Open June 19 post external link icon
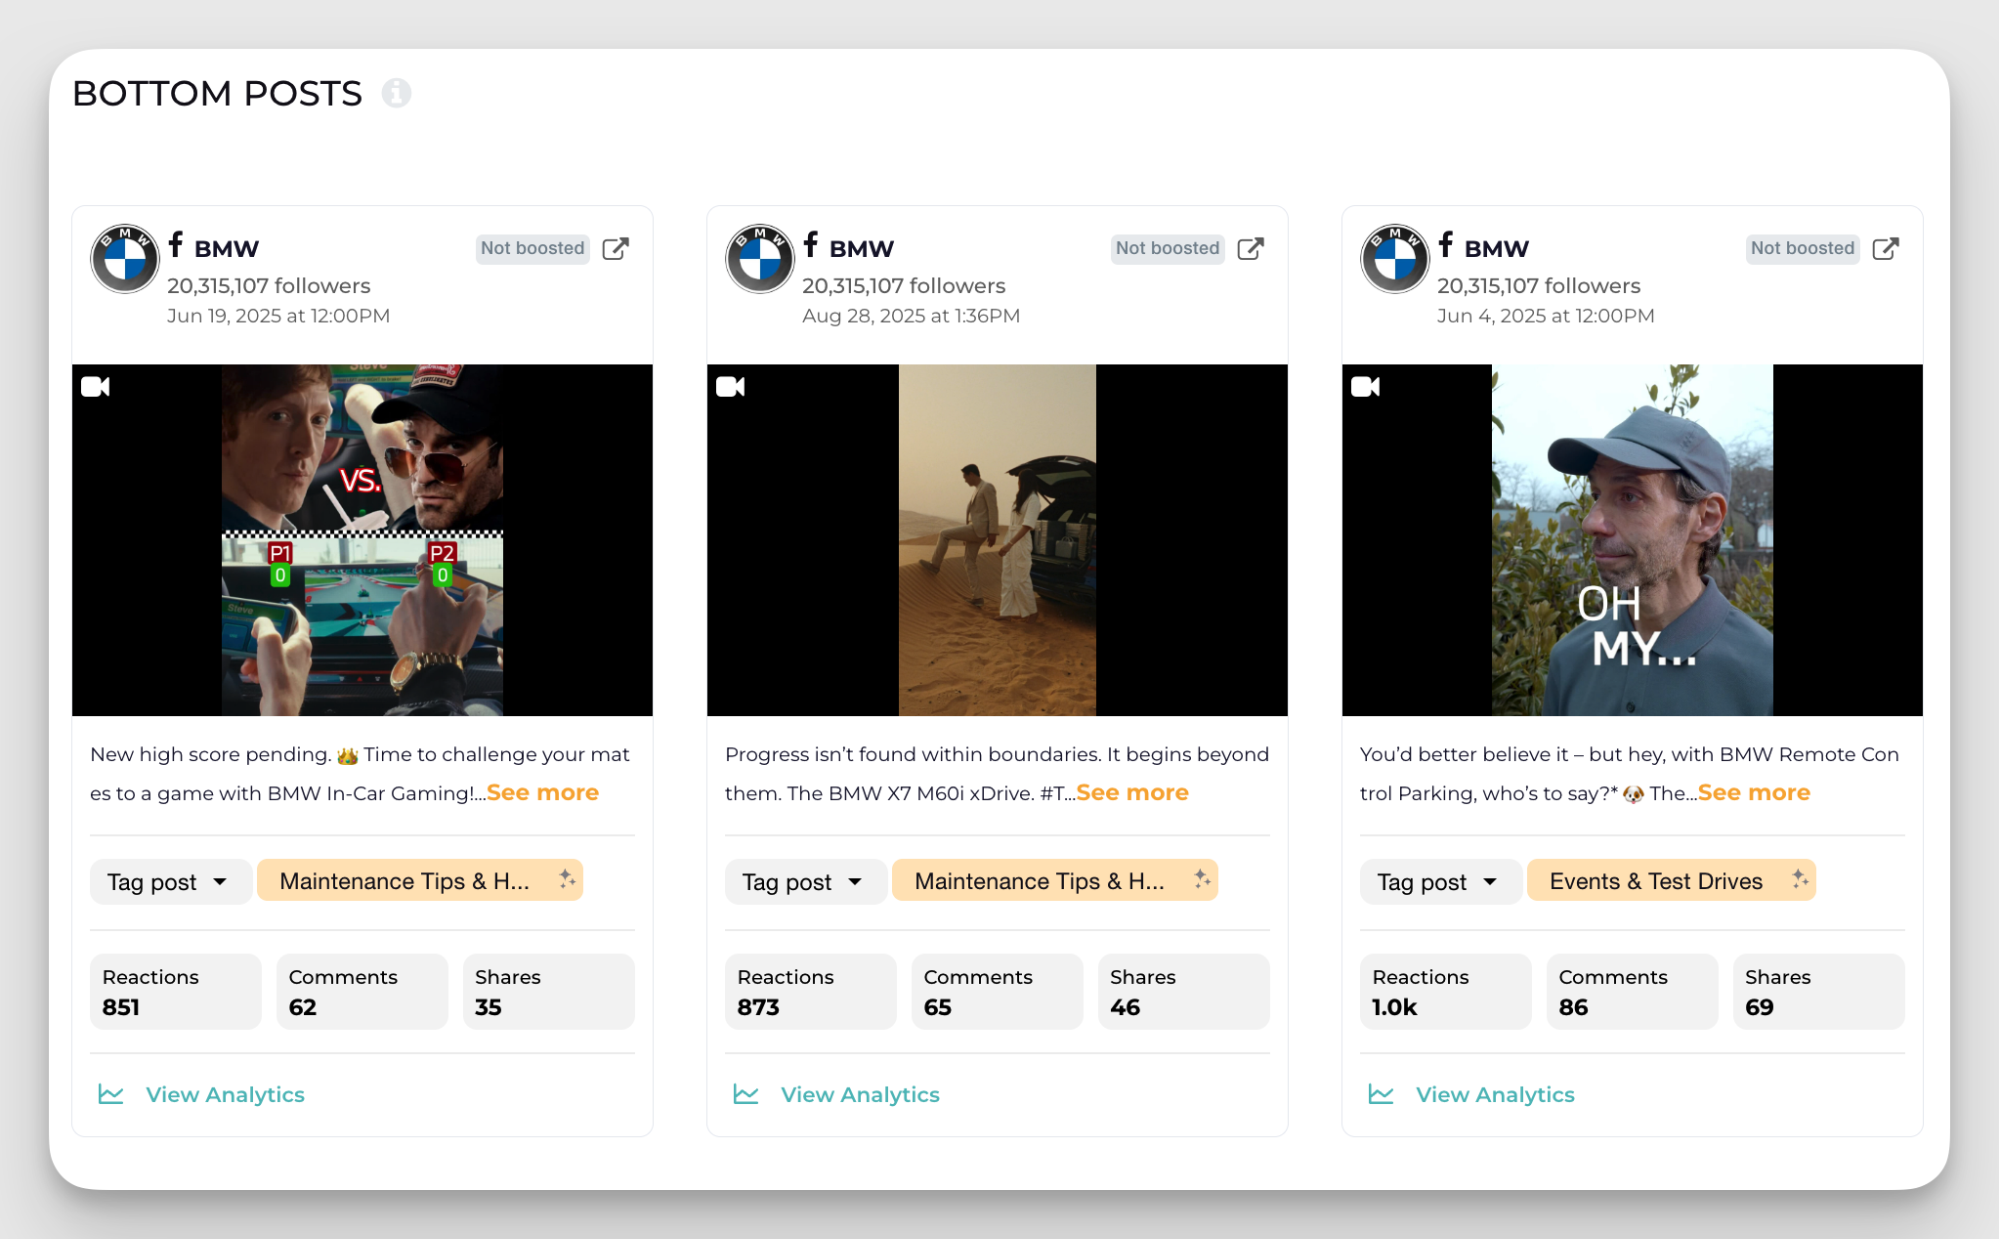Image resolution: width=1999 pixels, height=1239 pixels. click(616, 248)
